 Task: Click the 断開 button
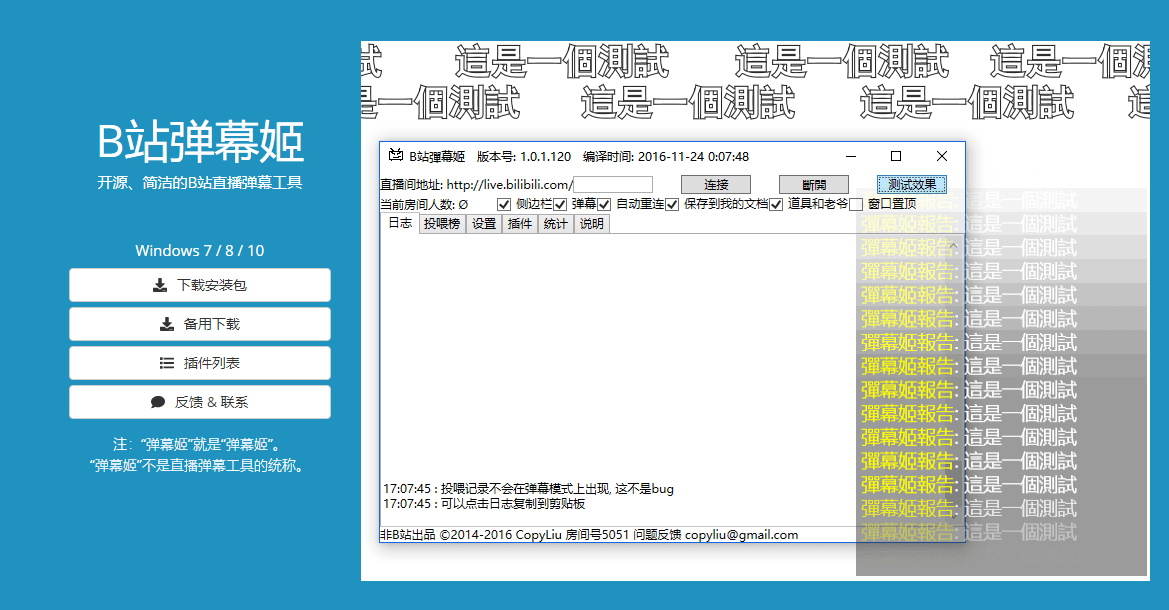coord(814,185)
